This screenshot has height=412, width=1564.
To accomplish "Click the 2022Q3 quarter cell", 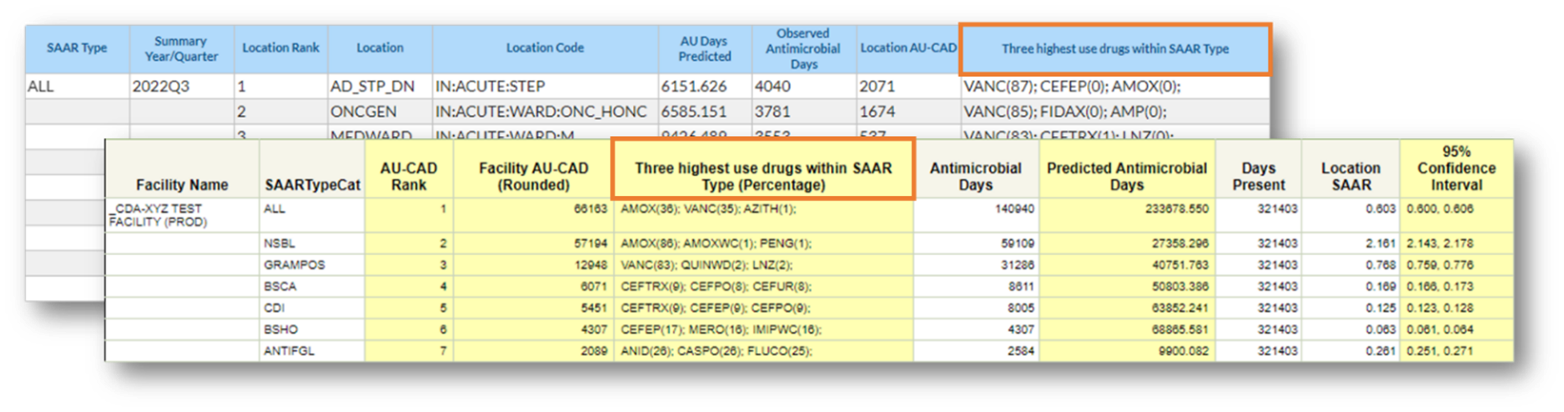I will tap(160, 87).
